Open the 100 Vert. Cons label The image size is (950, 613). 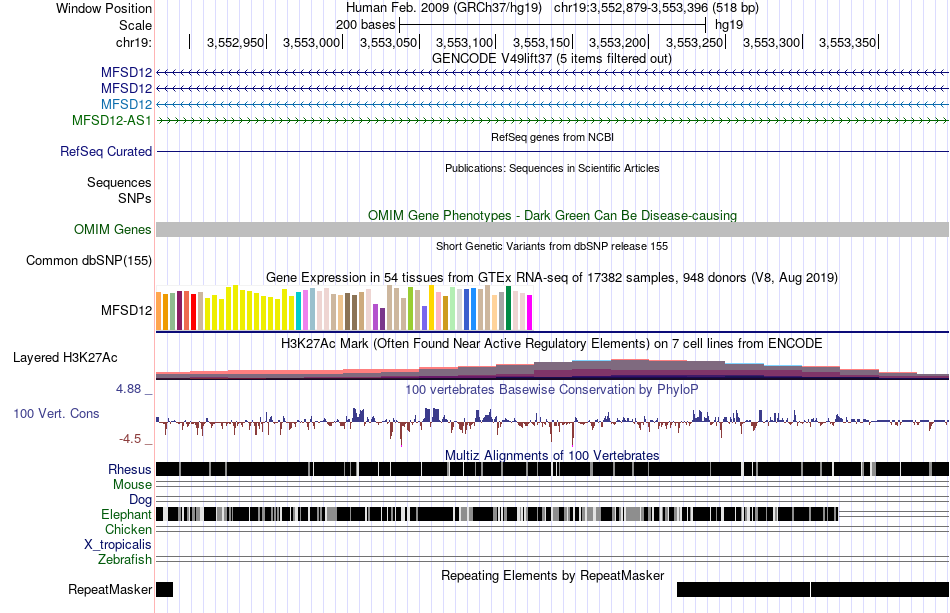56,414
